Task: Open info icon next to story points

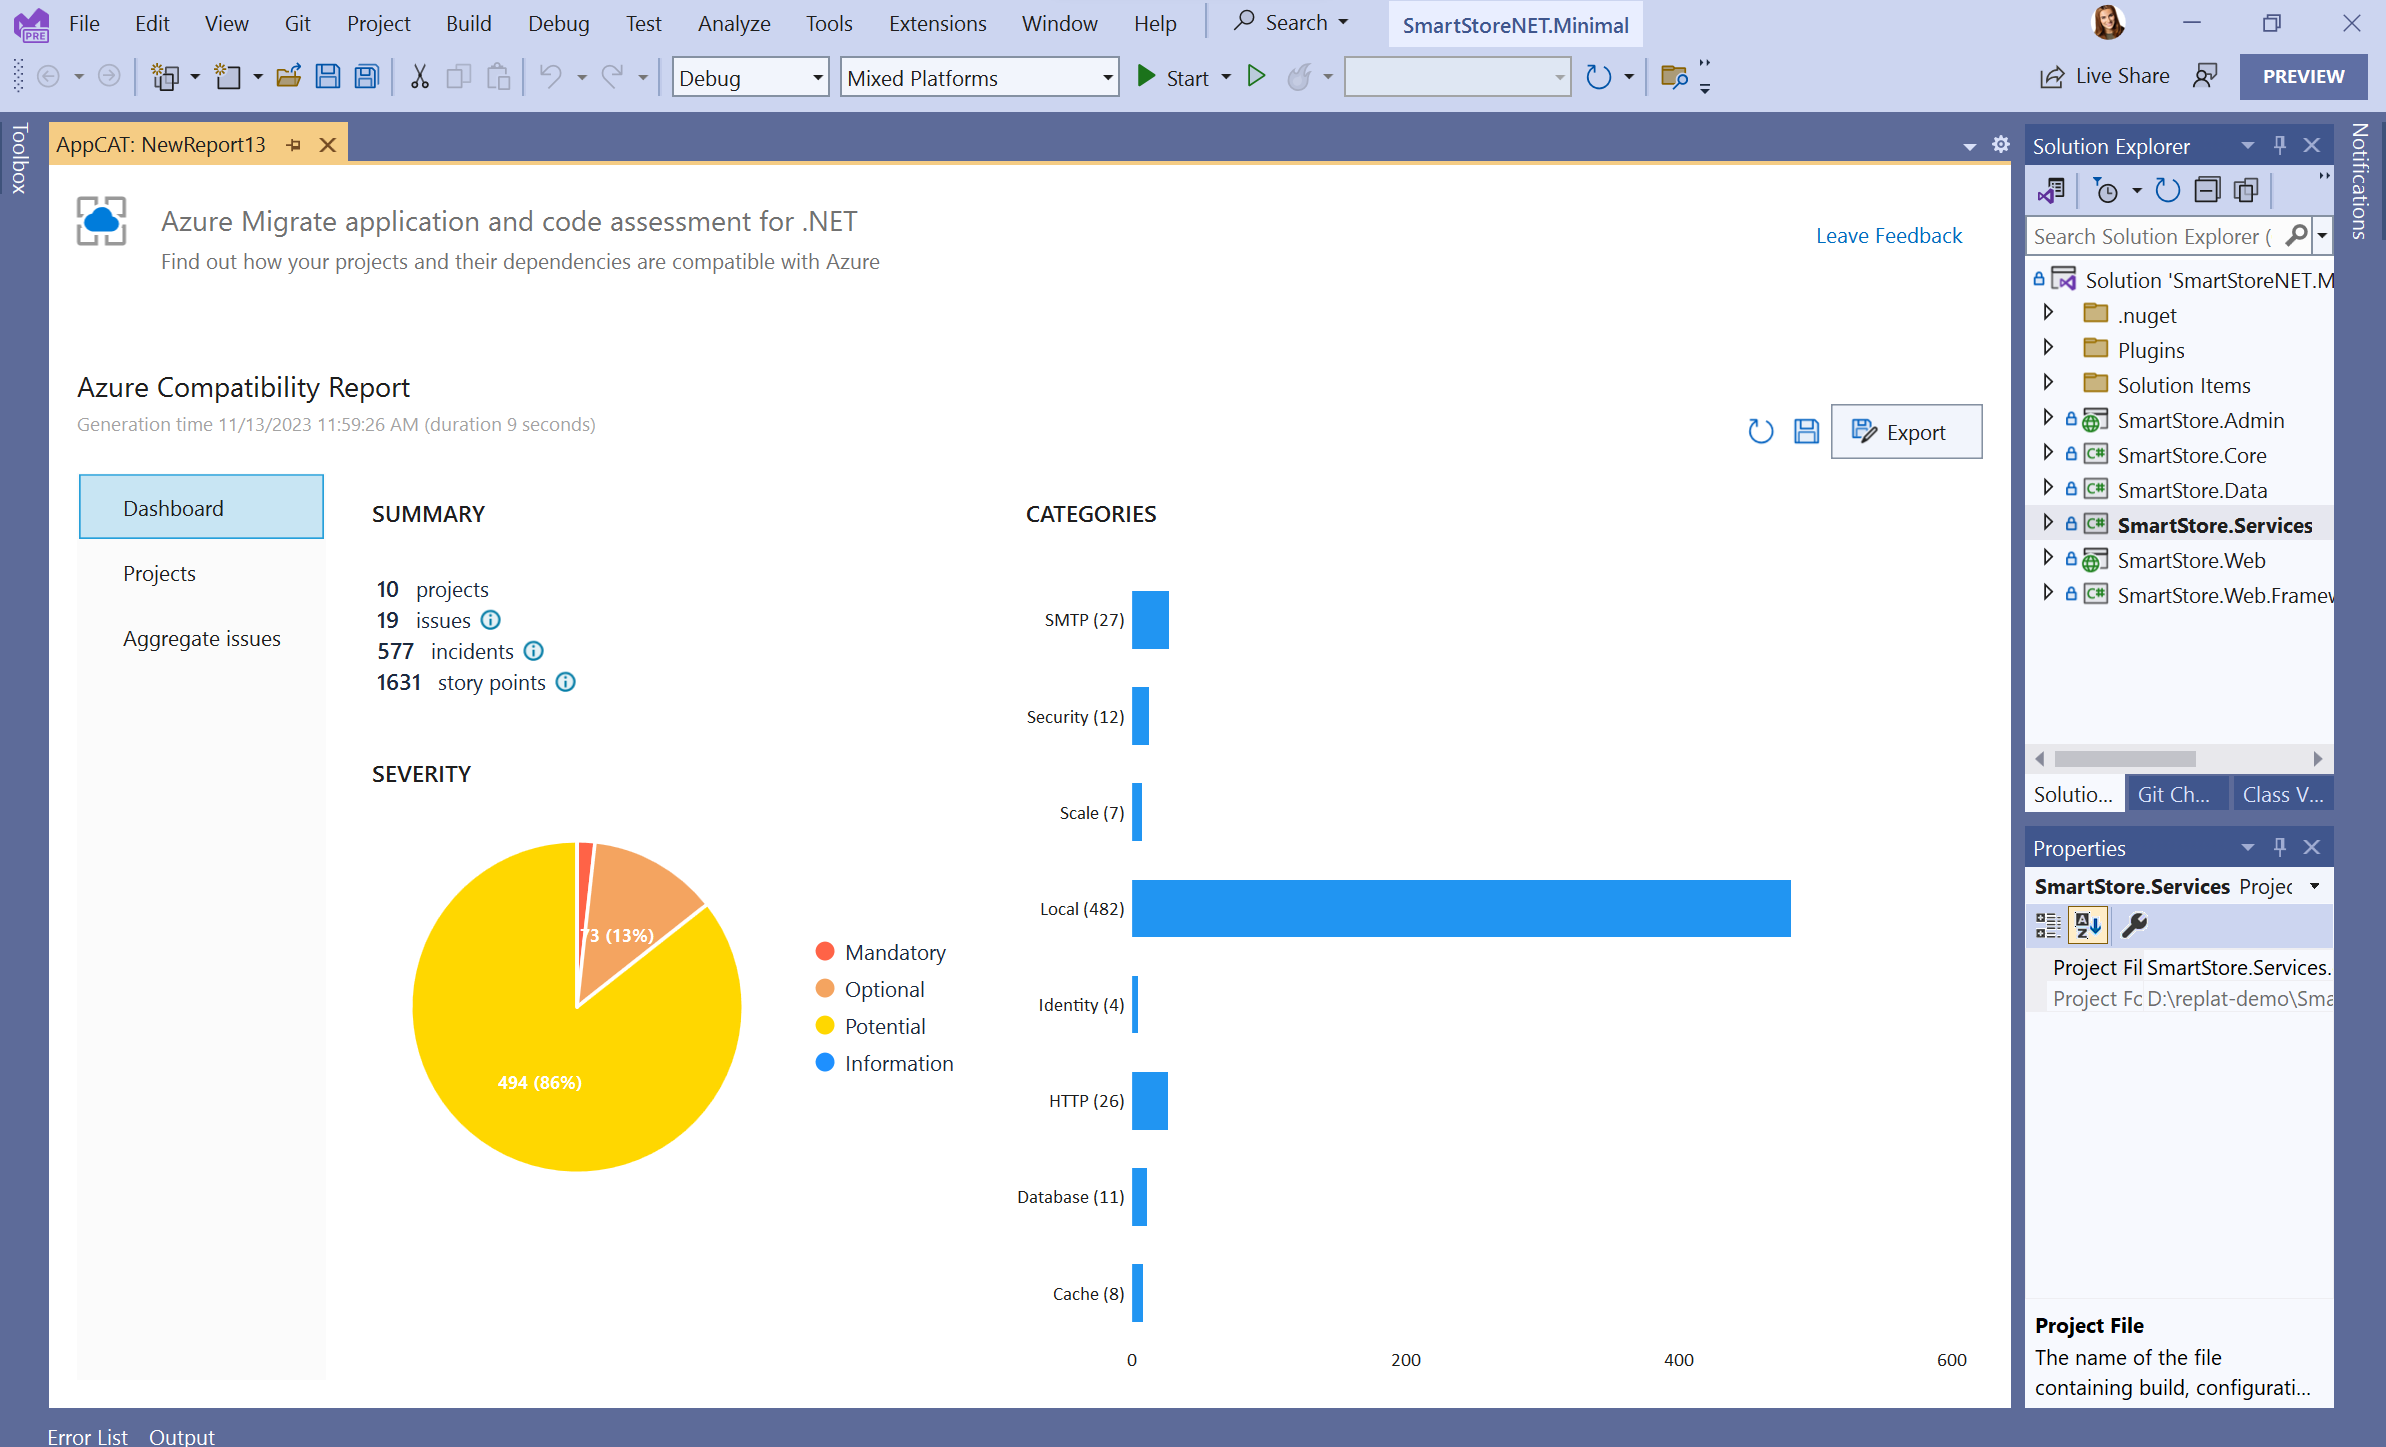Action: pos(566,683)
